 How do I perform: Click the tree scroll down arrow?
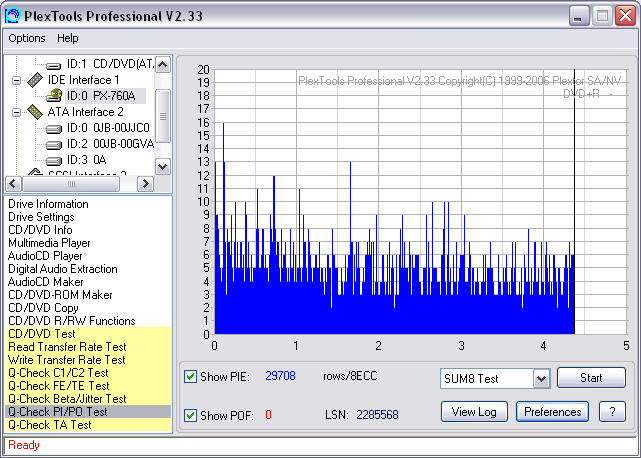(x=163, y=166)
